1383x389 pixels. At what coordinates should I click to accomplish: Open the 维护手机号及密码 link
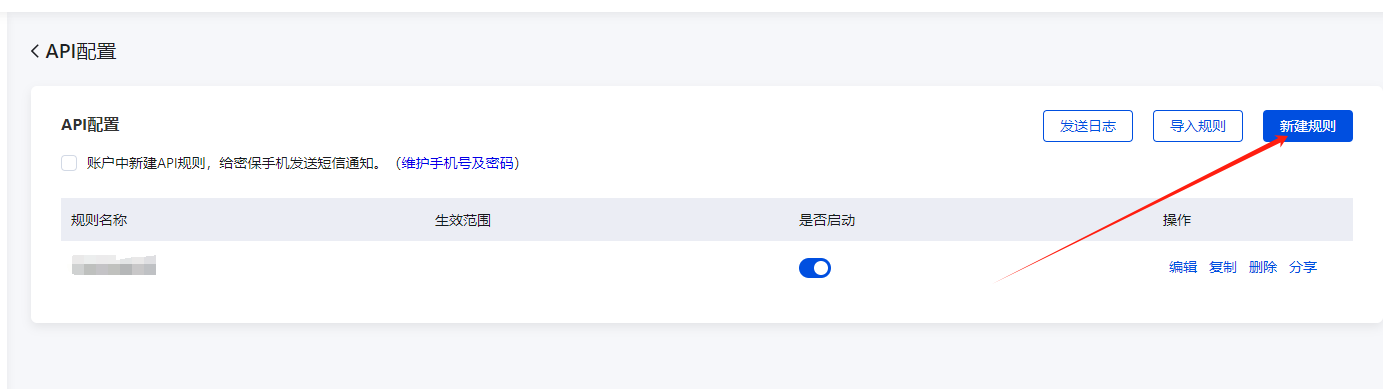(459, 163)
